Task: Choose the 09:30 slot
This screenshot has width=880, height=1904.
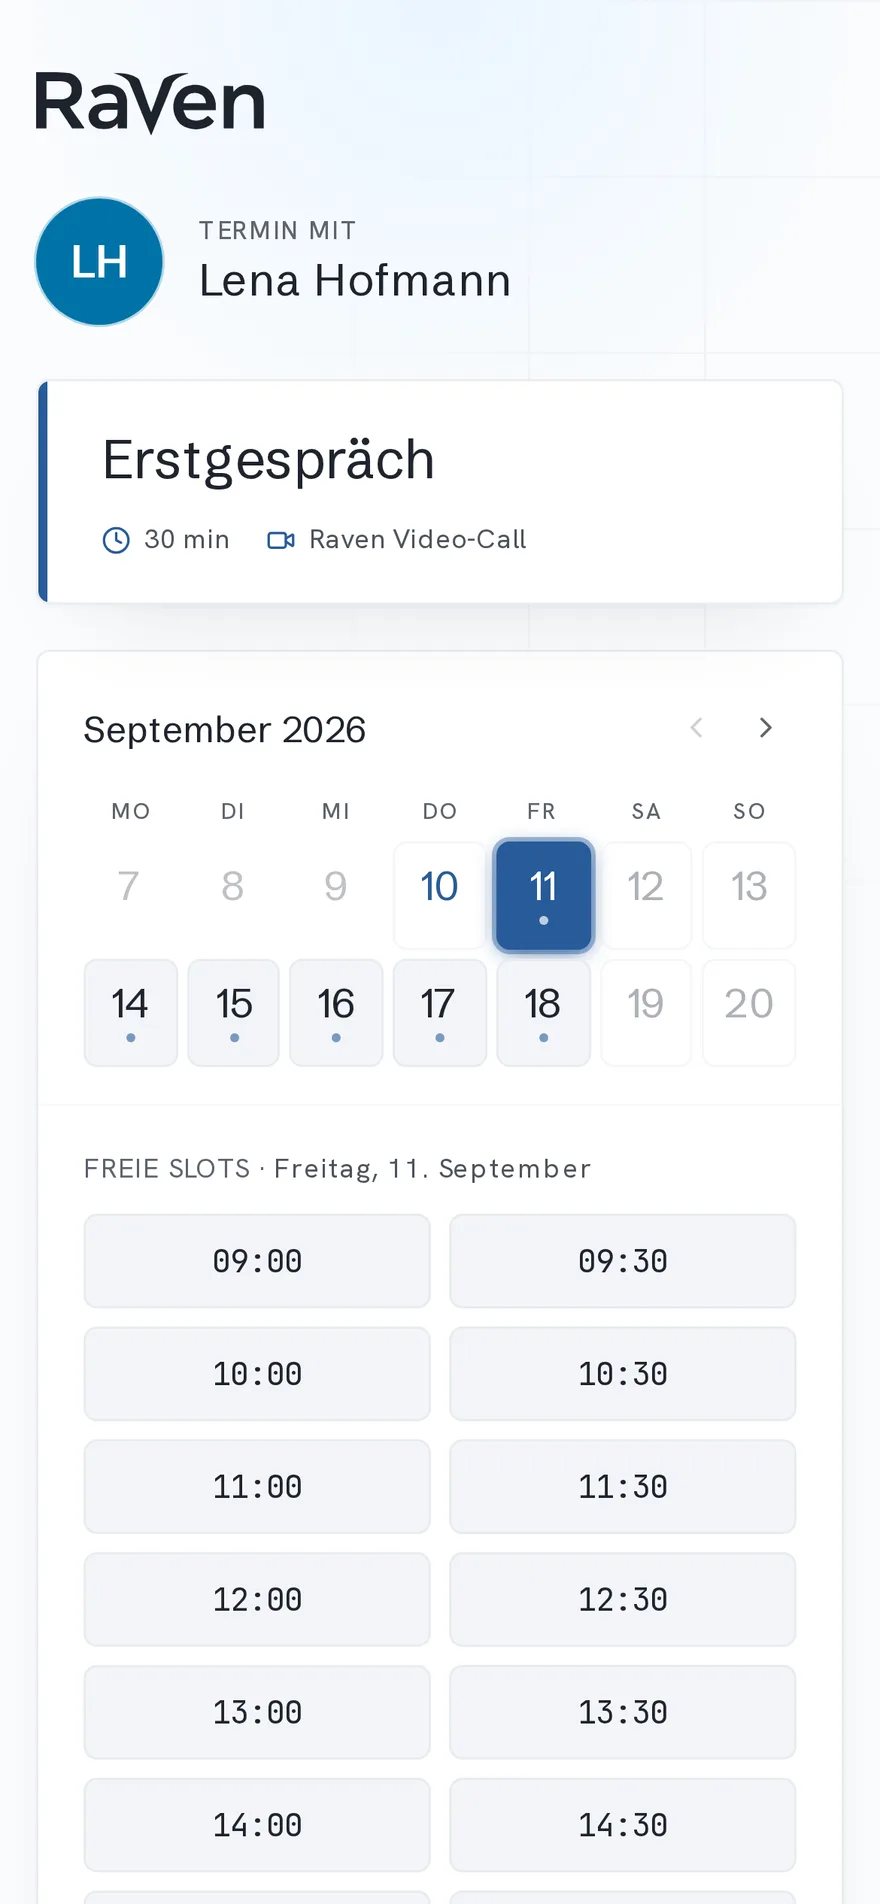Action: (x=623, y=1261)
